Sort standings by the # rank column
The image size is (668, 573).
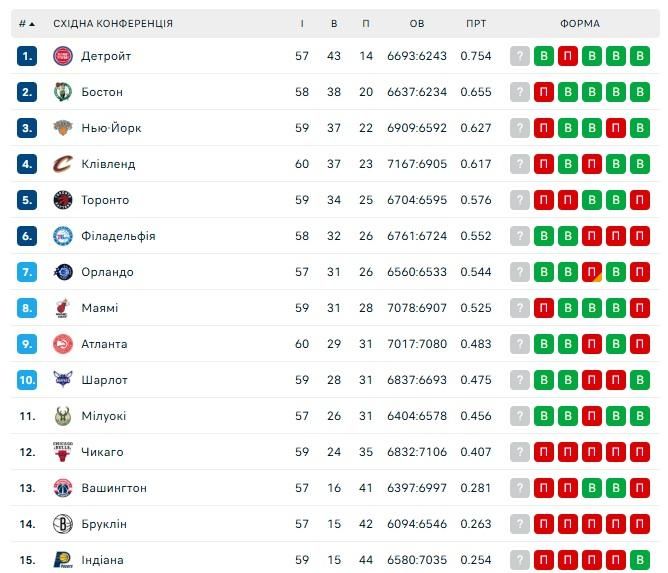[x=26, y=23]
